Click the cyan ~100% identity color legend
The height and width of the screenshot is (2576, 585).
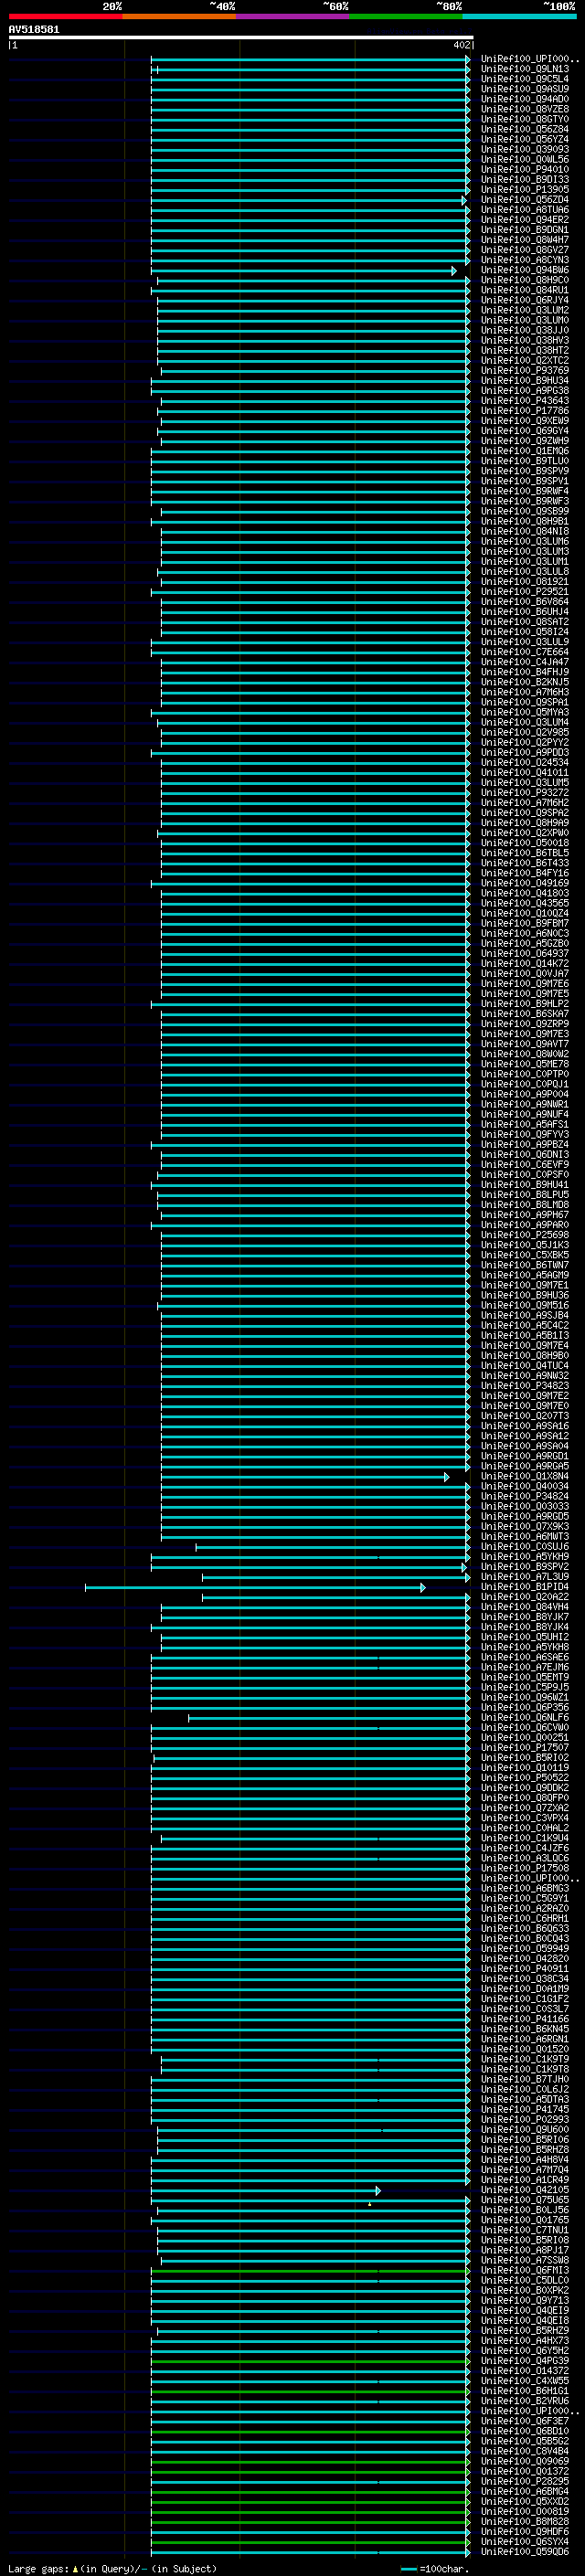(519, 16)
